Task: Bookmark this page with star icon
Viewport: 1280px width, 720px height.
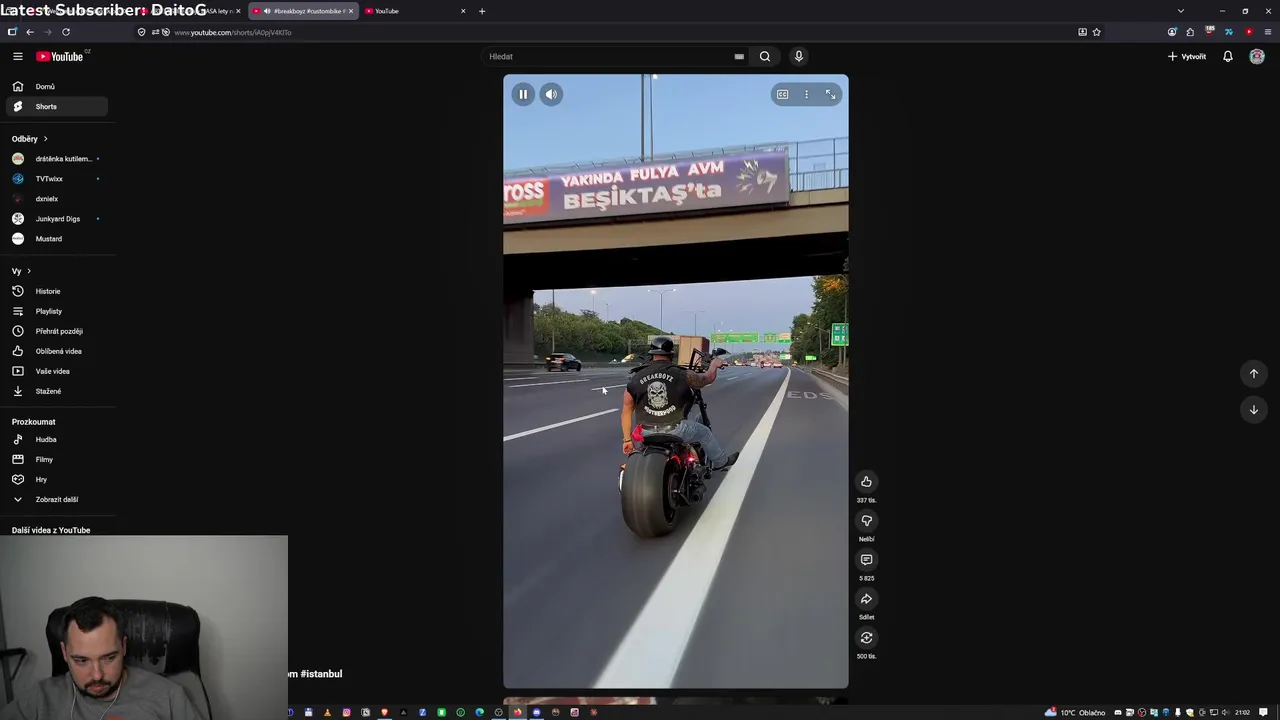Action: (x=1097, y=32)
